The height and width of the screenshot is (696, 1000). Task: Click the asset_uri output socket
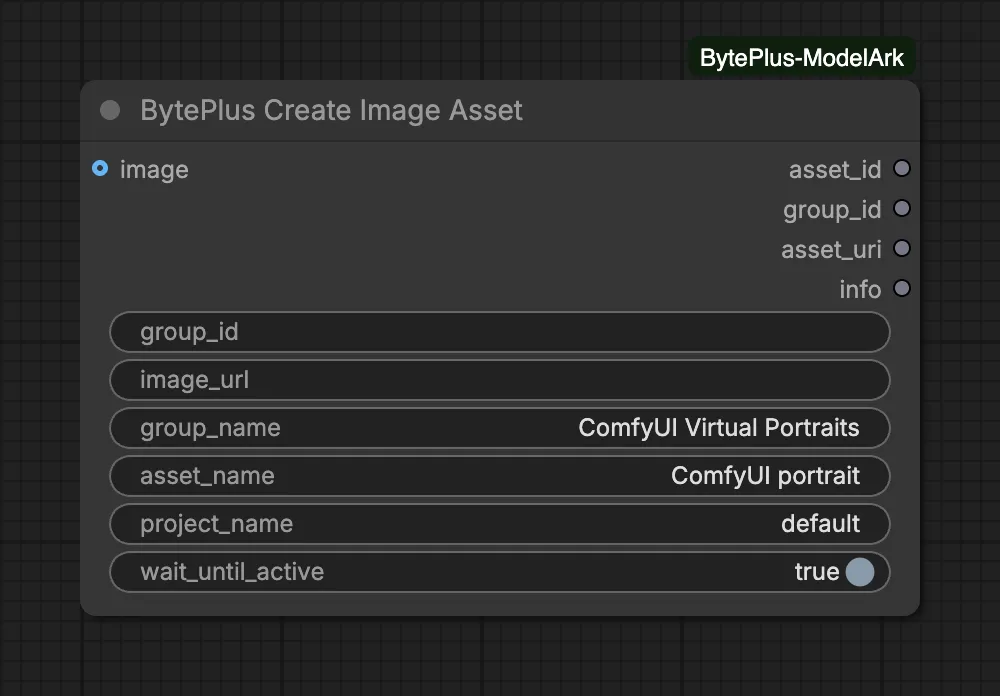902,248
